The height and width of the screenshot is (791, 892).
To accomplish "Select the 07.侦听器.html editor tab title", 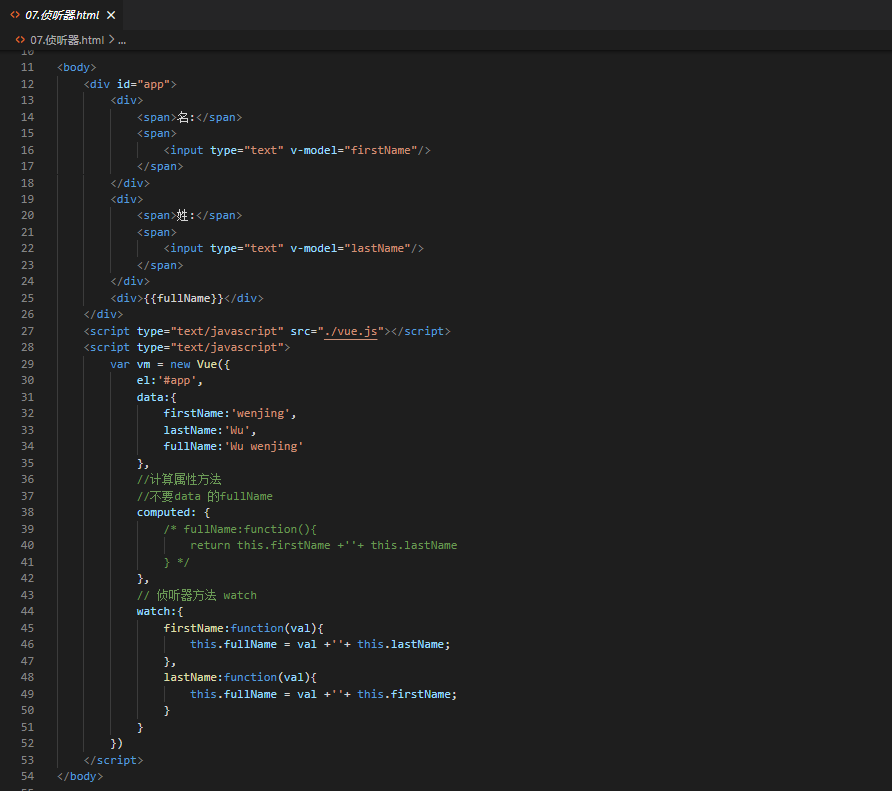I will [63, 15].
